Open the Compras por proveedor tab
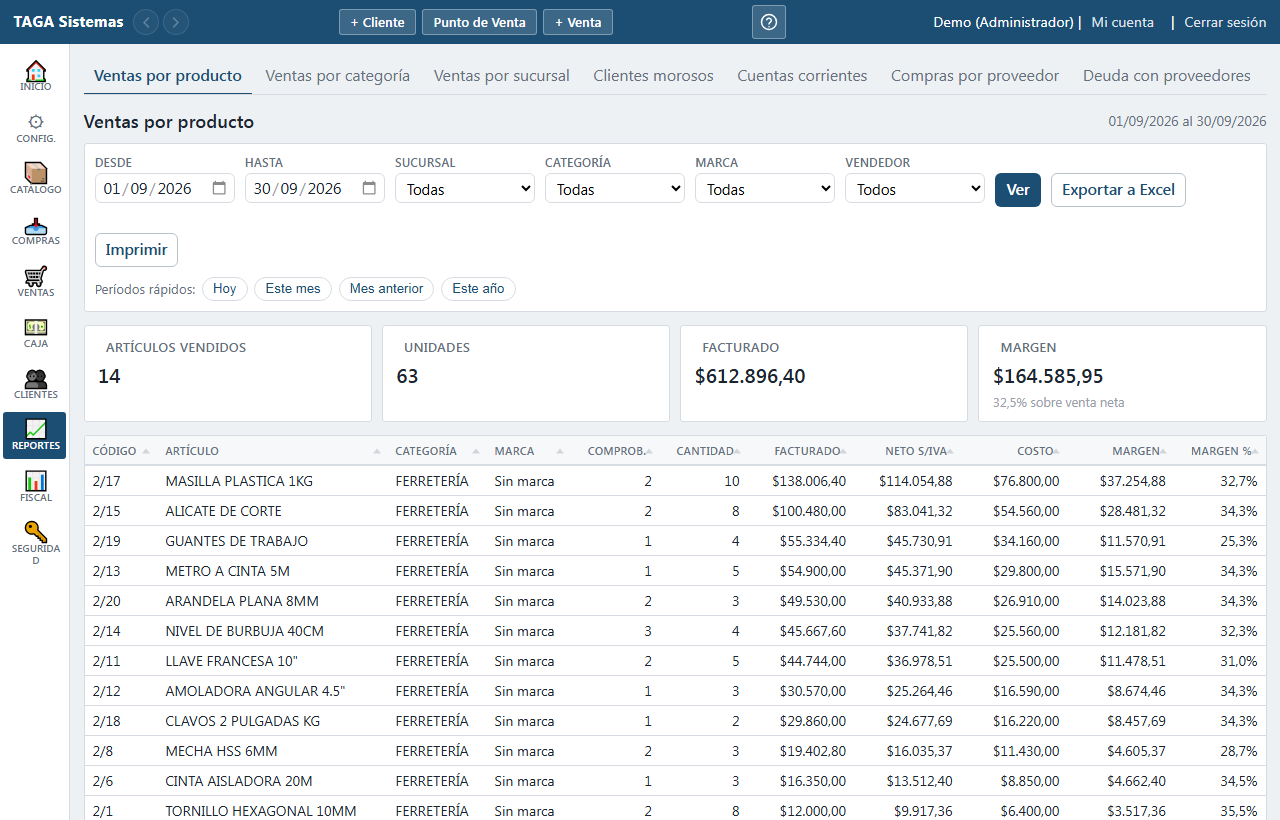The height and width of the screenshot is (820, 1280). tap(975, 76)
